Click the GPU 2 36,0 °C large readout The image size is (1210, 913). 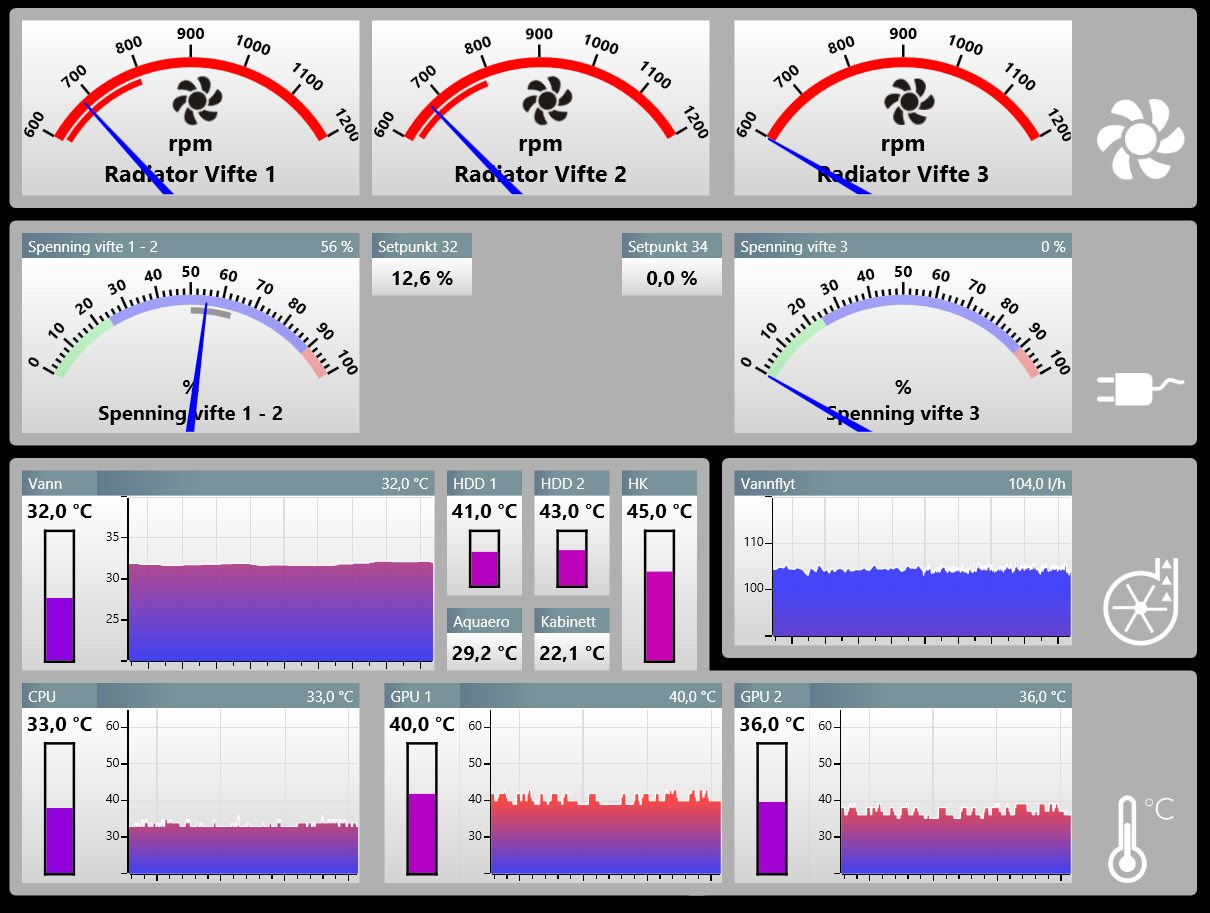pyautogui.click(x=772, y=724)
